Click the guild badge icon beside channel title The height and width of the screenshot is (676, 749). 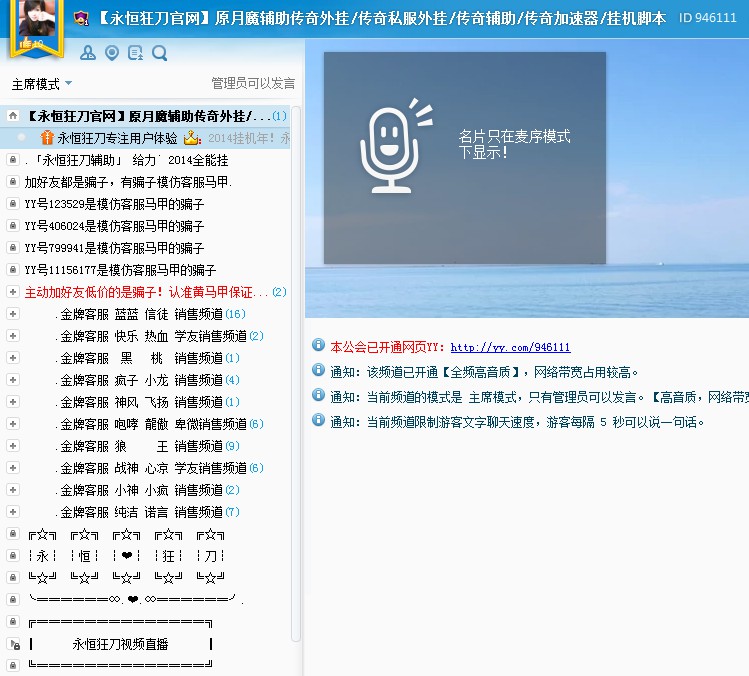tap(82, 19)
